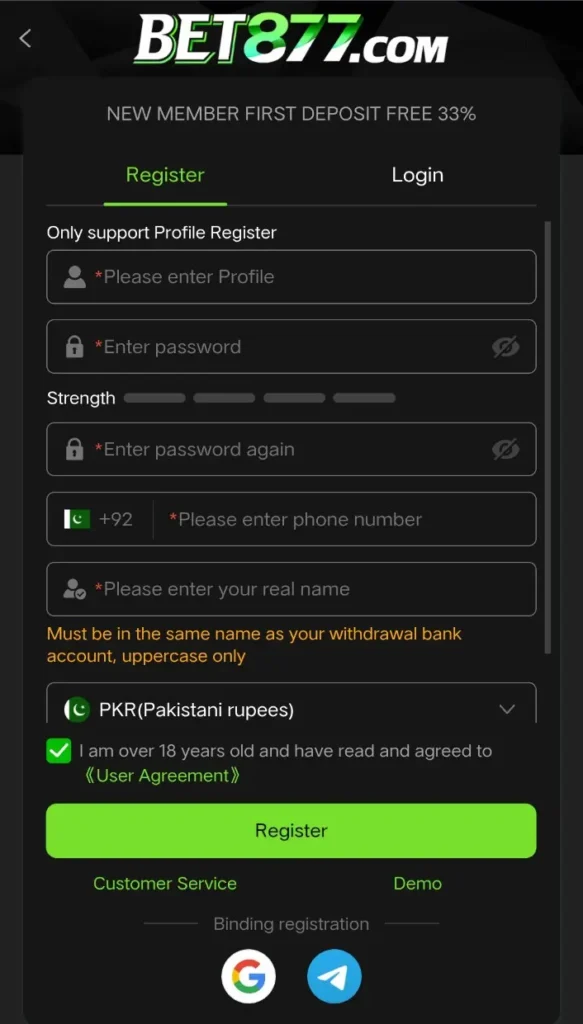
Task: Open Customer Service
Action: (x=165, y=884)
